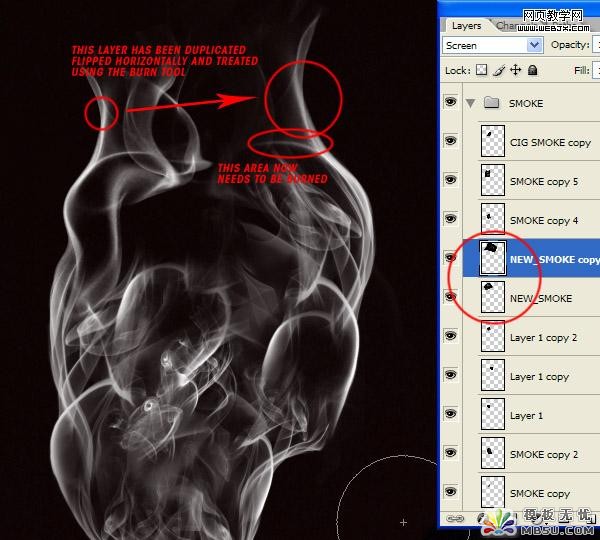Click the NEW_SMOKE layer thumbnail
The width and height of the screenshot is (600, 540).
pyautogui.click(x=492, y=297)
